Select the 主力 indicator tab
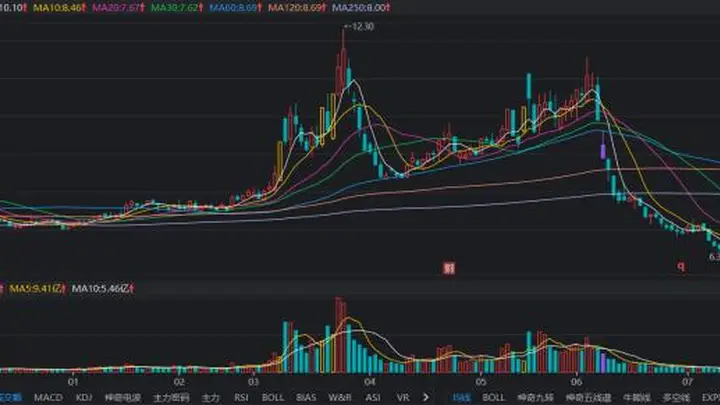This screenshot has height=405, width=720. tap(211, 398)
